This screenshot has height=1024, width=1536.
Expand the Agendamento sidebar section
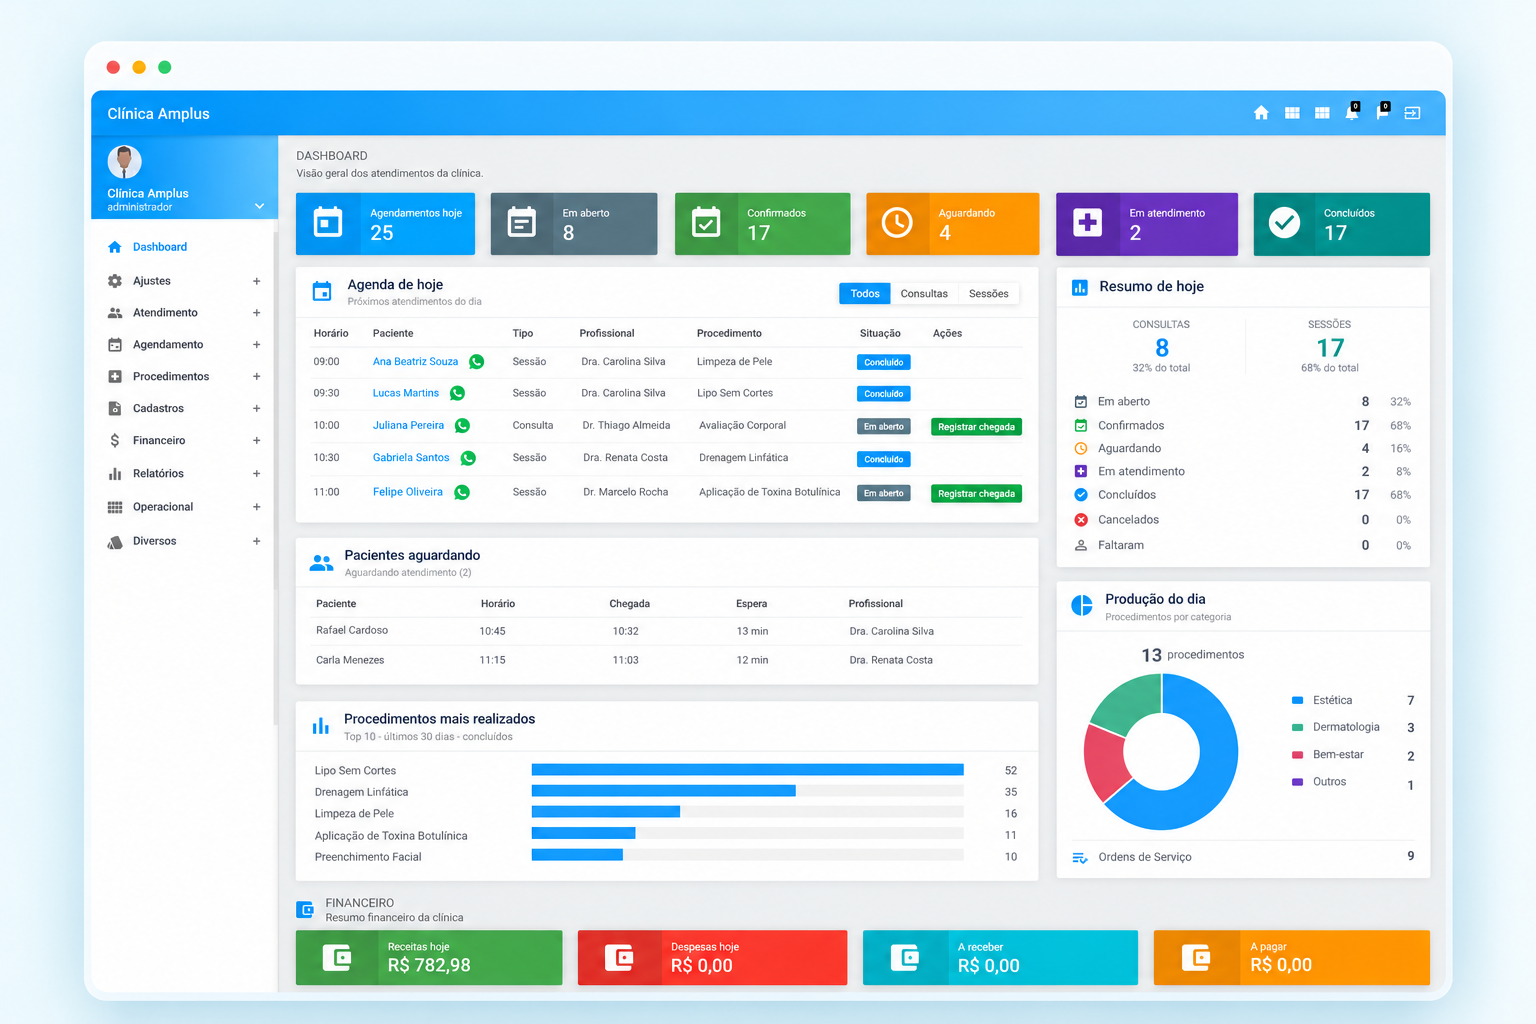257,345
